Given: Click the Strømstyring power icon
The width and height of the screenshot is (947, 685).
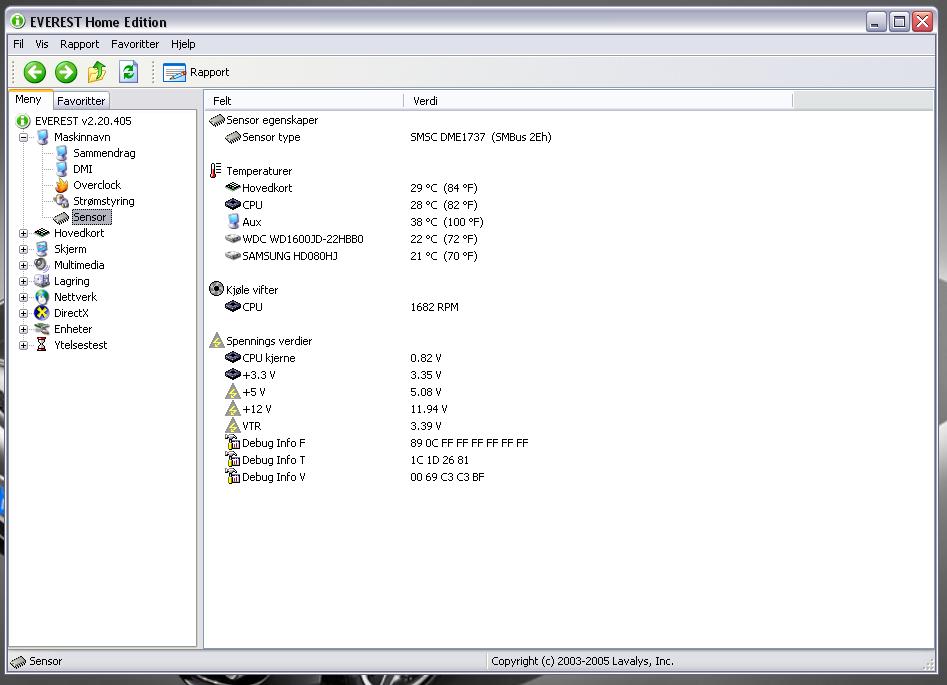Looking at the screenshot, I should point(61,201).
